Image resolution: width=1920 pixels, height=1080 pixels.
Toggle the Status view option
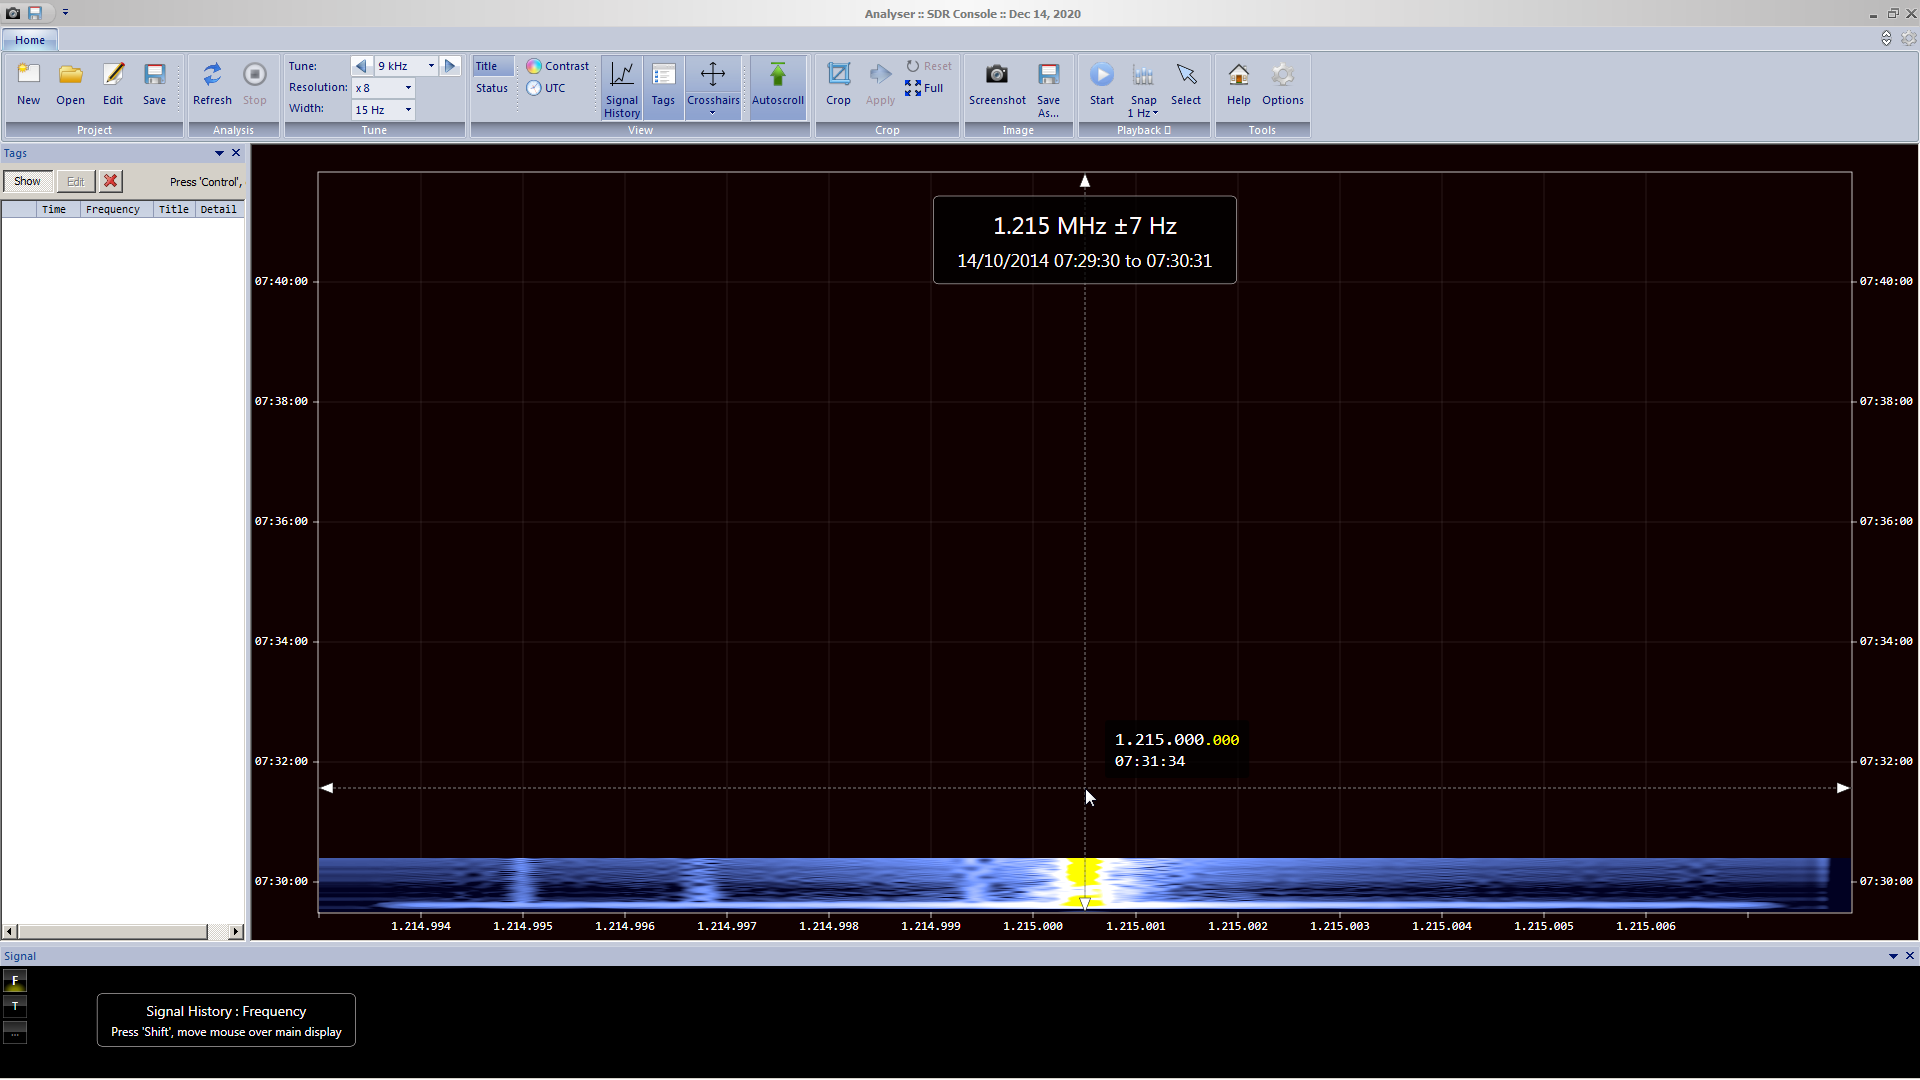click(491, 88)
